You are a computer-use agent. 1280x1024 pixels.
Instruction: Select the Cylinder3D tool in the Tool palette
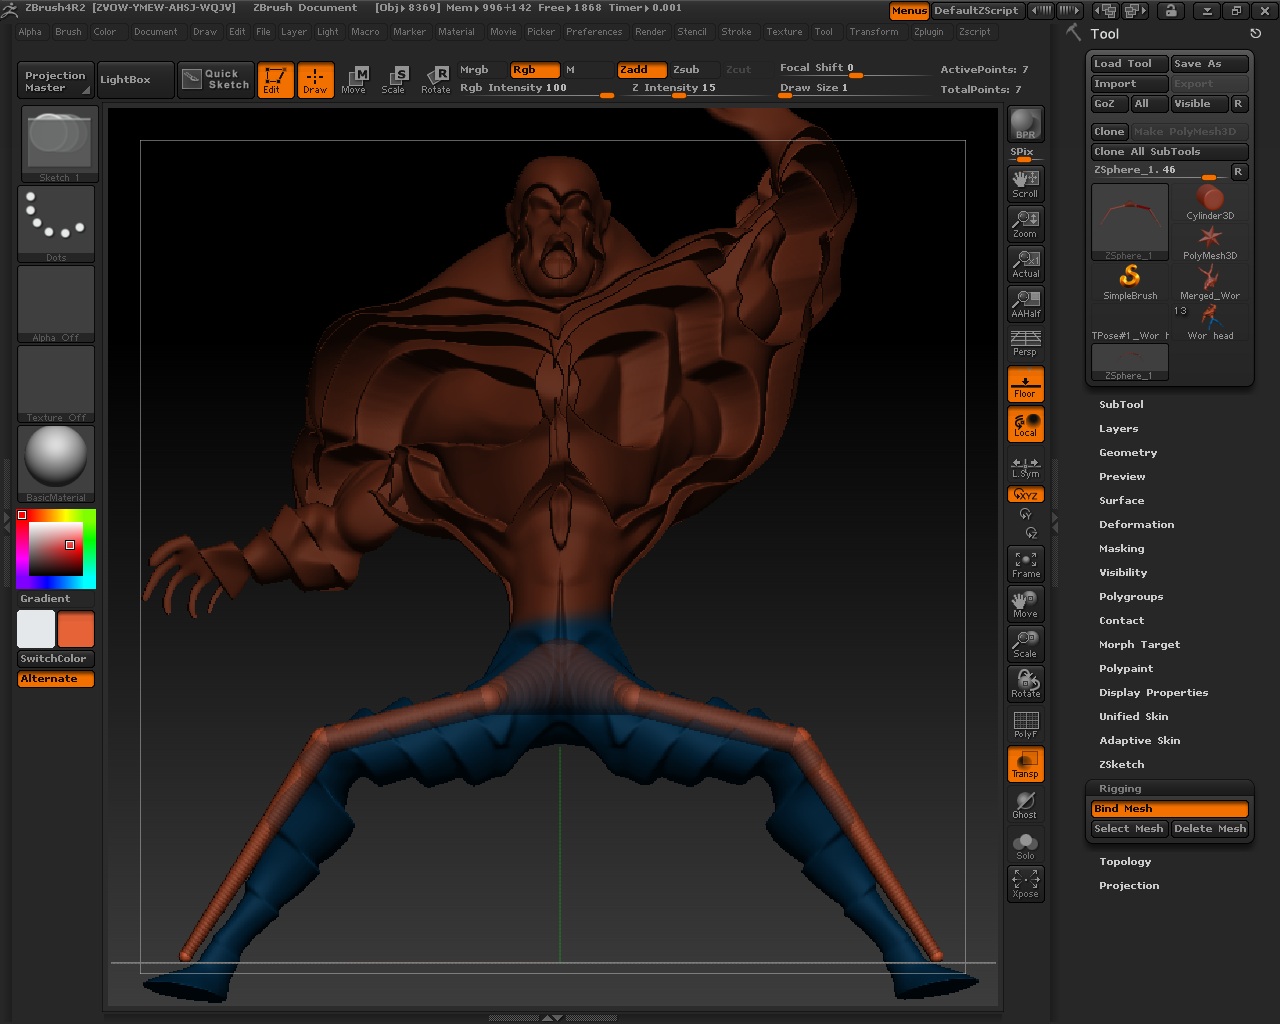(1210, 205)
